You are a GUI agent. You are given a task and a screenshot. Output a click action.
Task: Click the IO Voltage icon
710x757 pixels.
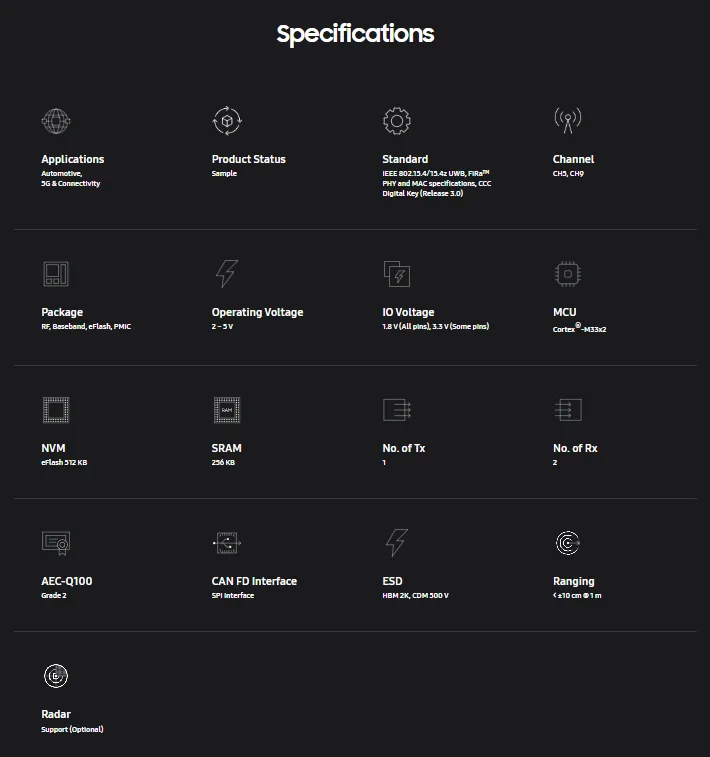(397, 274)
